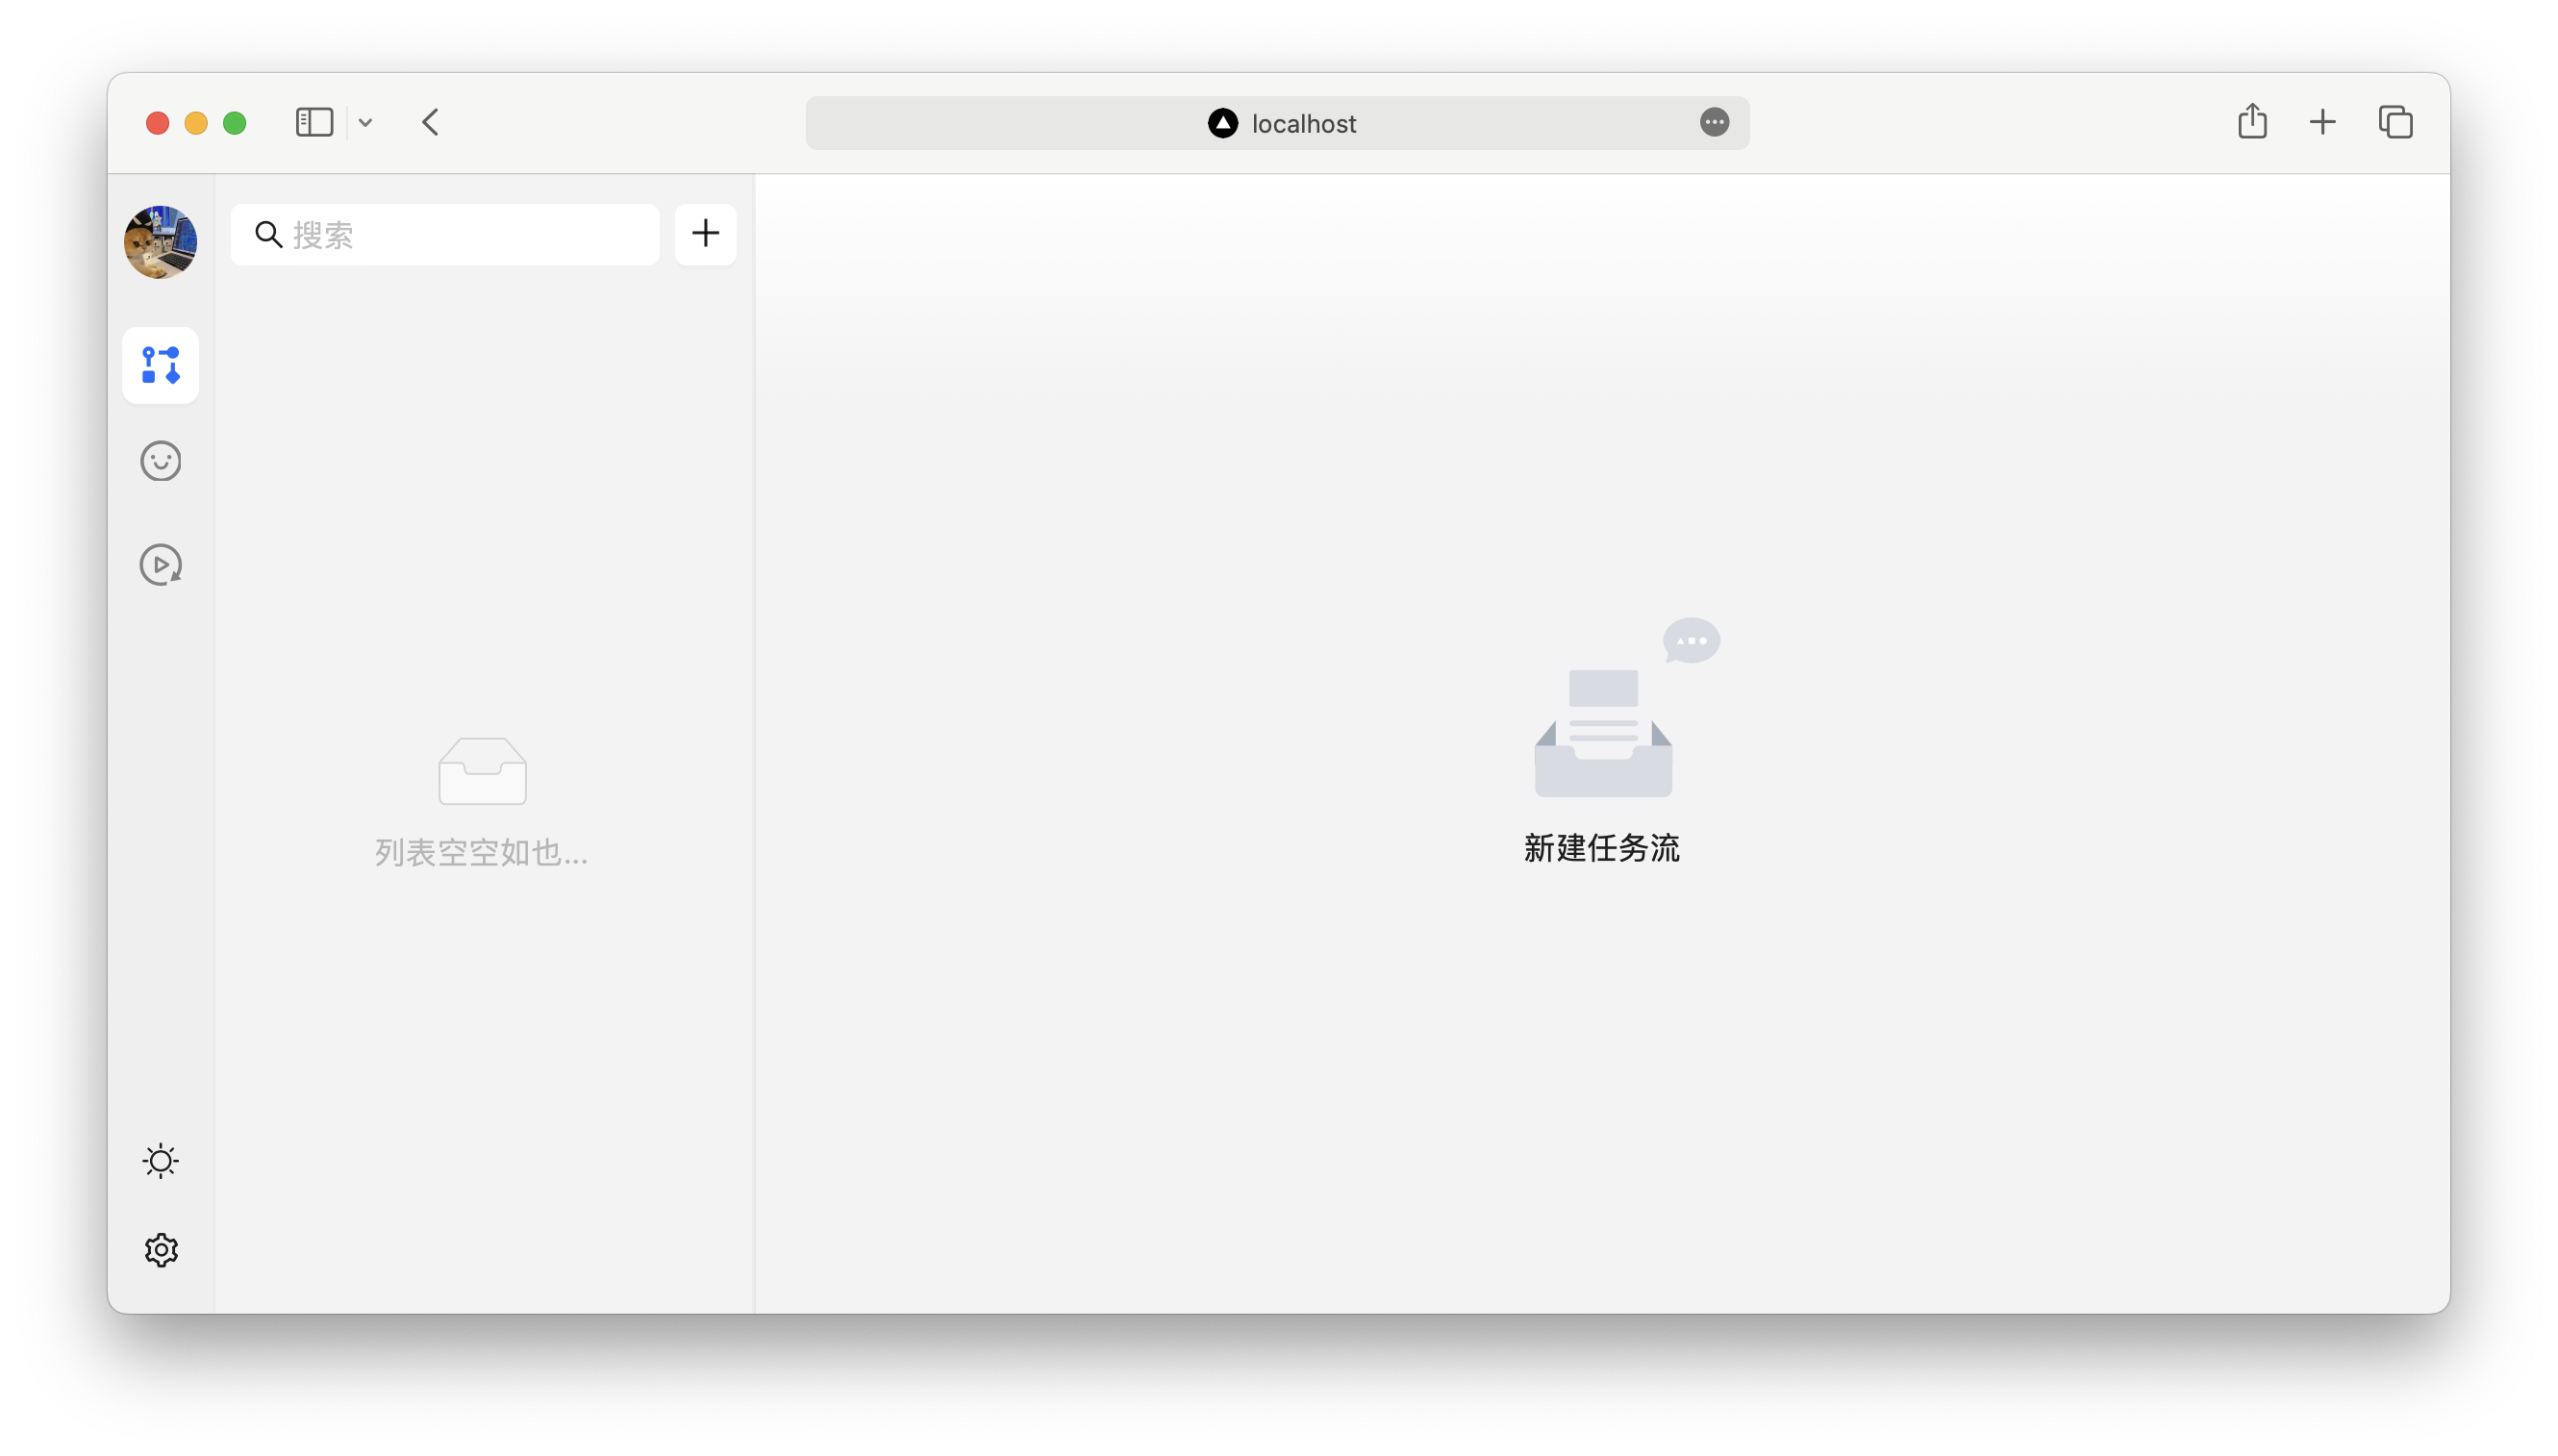Add a new task flow with plus button

coord(705,234)
